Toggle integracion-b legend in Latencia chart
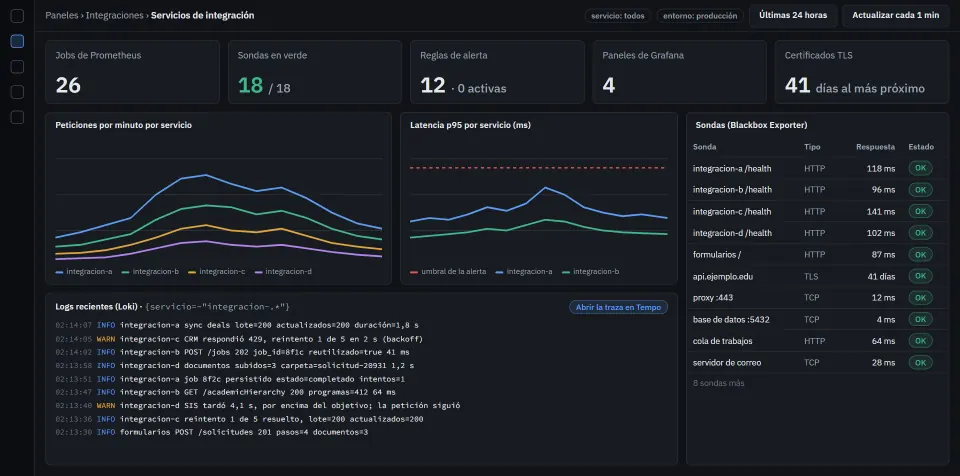Image resolution: width=960 pixels, height=476 pixels. pos(591,271)
